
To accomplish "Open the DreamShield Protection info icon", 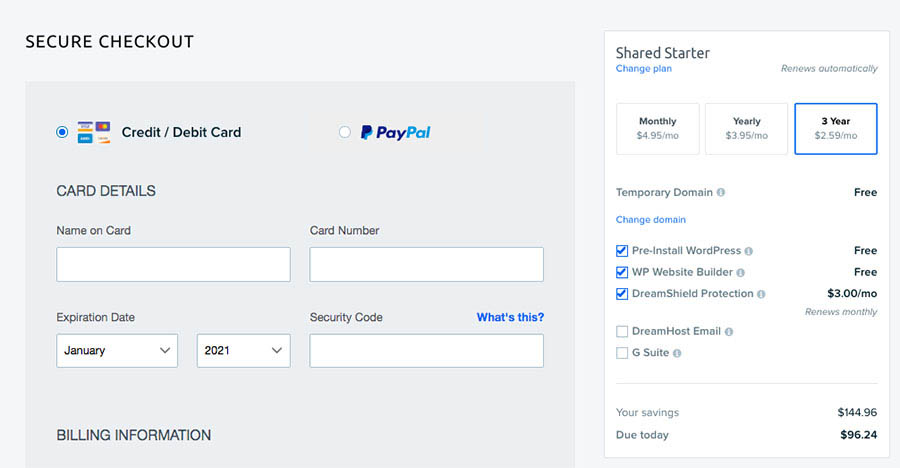I will click(x=761, y=294).
